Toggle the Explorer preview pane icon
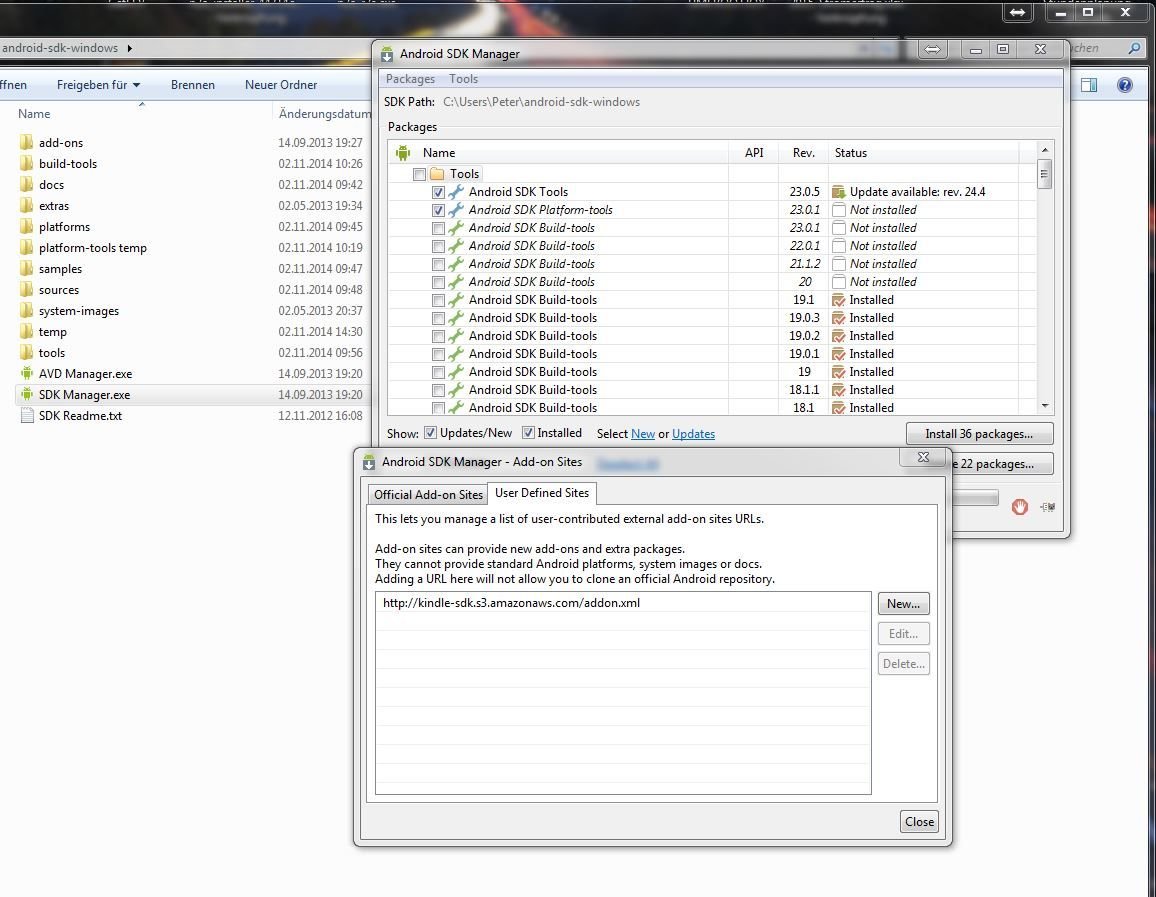The width and height of the screenshot is (1156, 897). [x=1089, y=85]
